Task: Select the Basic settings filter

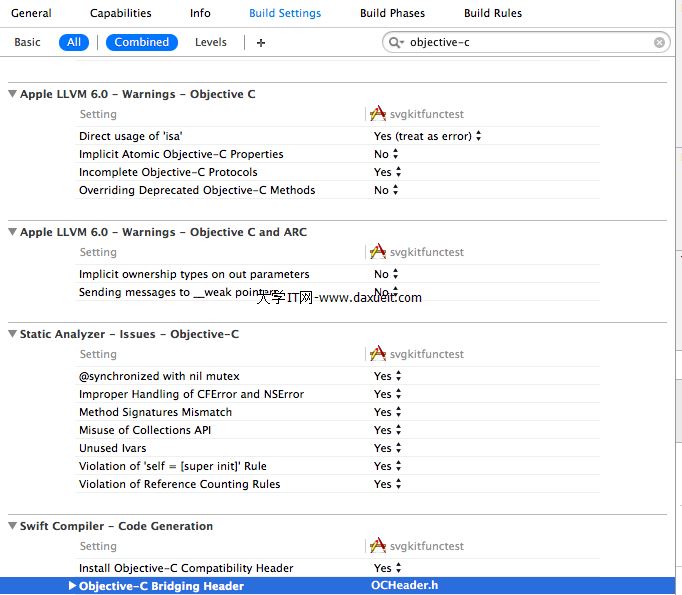Action: point(28,42)
